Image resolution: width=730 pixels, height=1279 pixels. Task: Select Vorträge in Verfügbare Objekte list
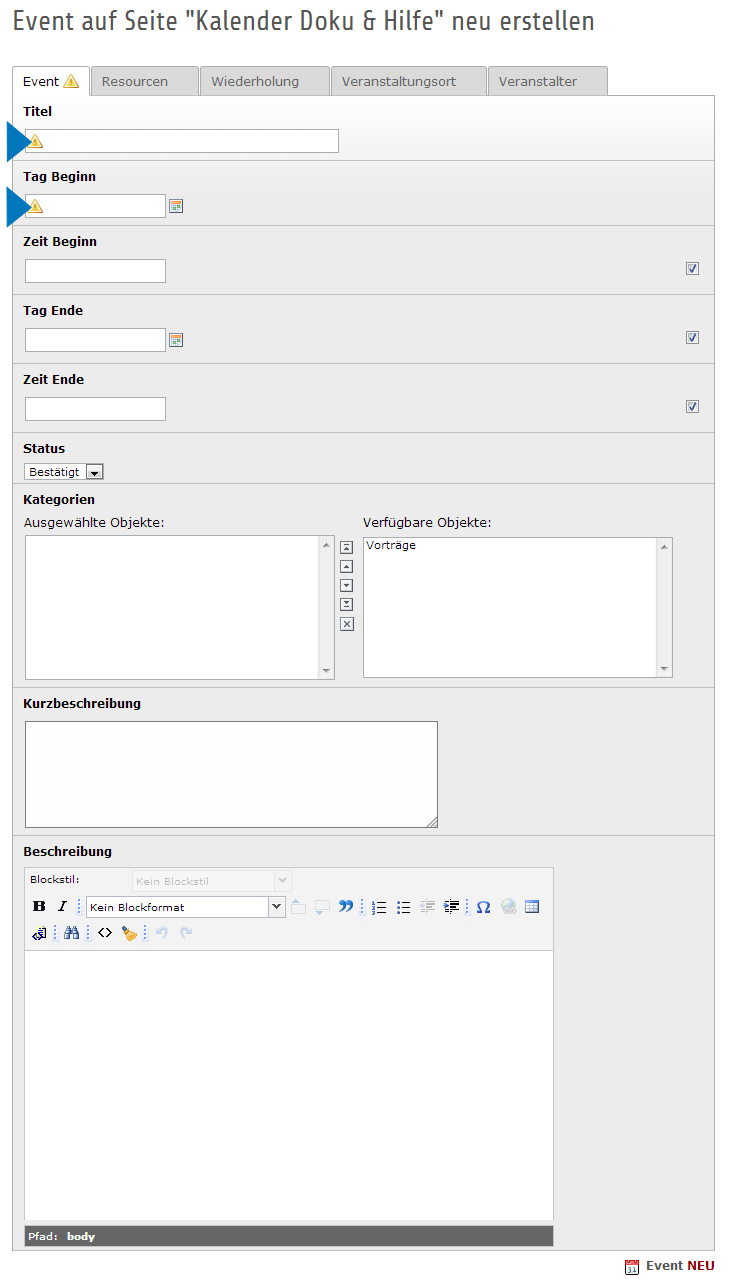391,546
